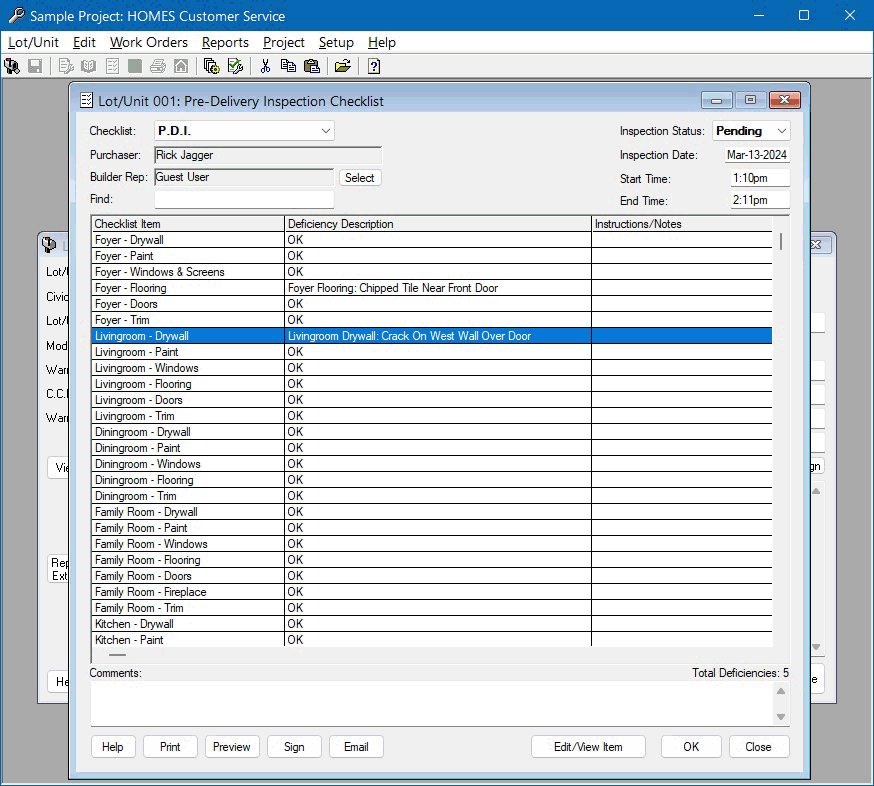Click the house toolbar icon
The height and width of the screenshot is (786, 874).
181,66
